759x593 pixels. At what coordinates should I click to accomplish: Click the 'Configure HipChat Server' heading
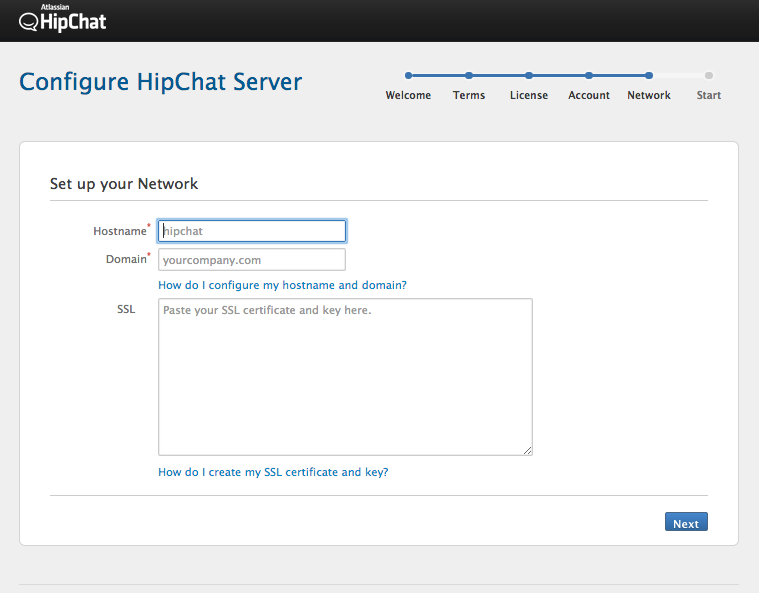coord(160,82)
